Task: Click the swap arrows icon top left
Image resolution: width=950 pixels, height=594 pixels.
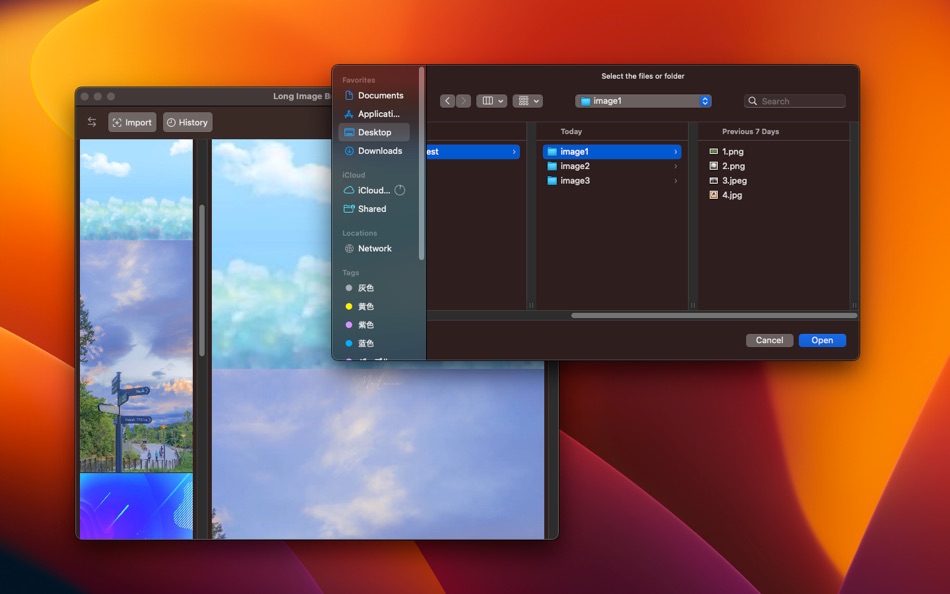Action: tap(92, 122)
